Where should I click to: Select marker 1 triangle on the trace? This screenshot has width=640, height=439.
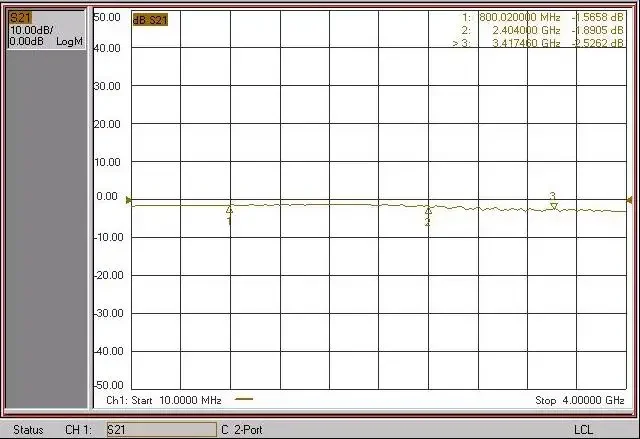(230, 210)
